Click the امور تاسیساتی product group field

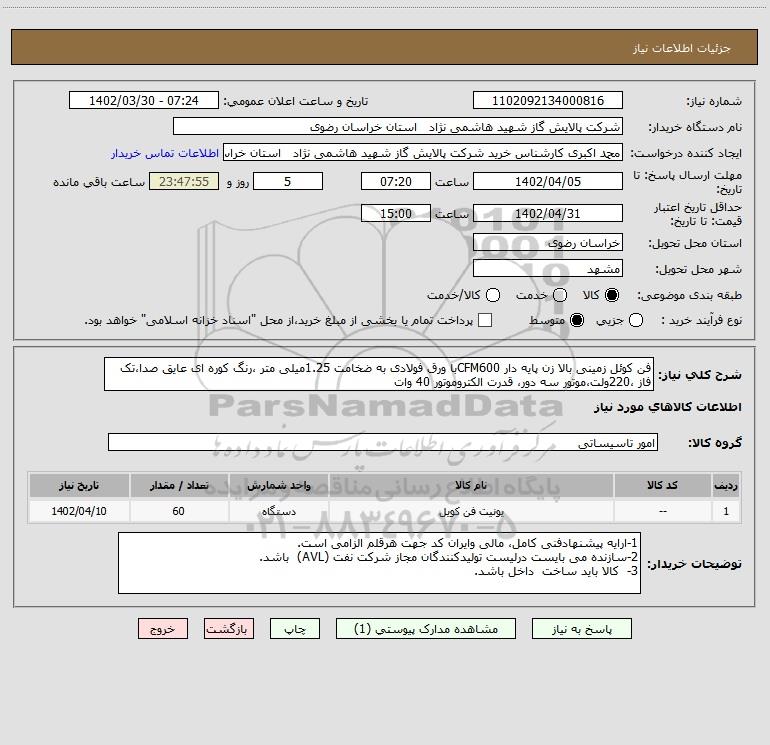[384, 443]
